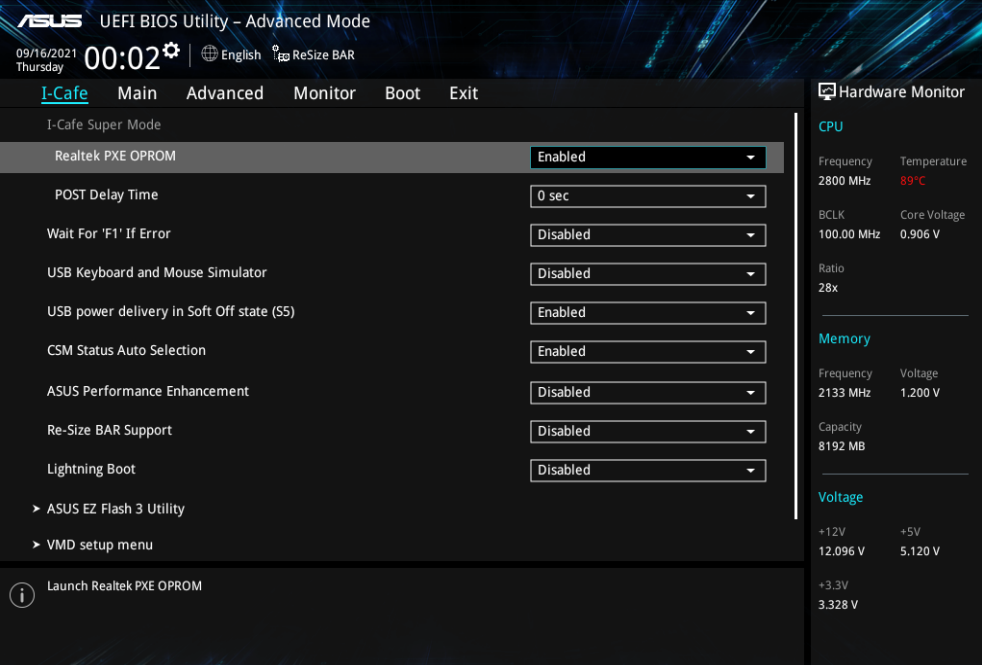
Task: Select USB Keyboard and Mouse Simulator label
Action: click(157, 272)
